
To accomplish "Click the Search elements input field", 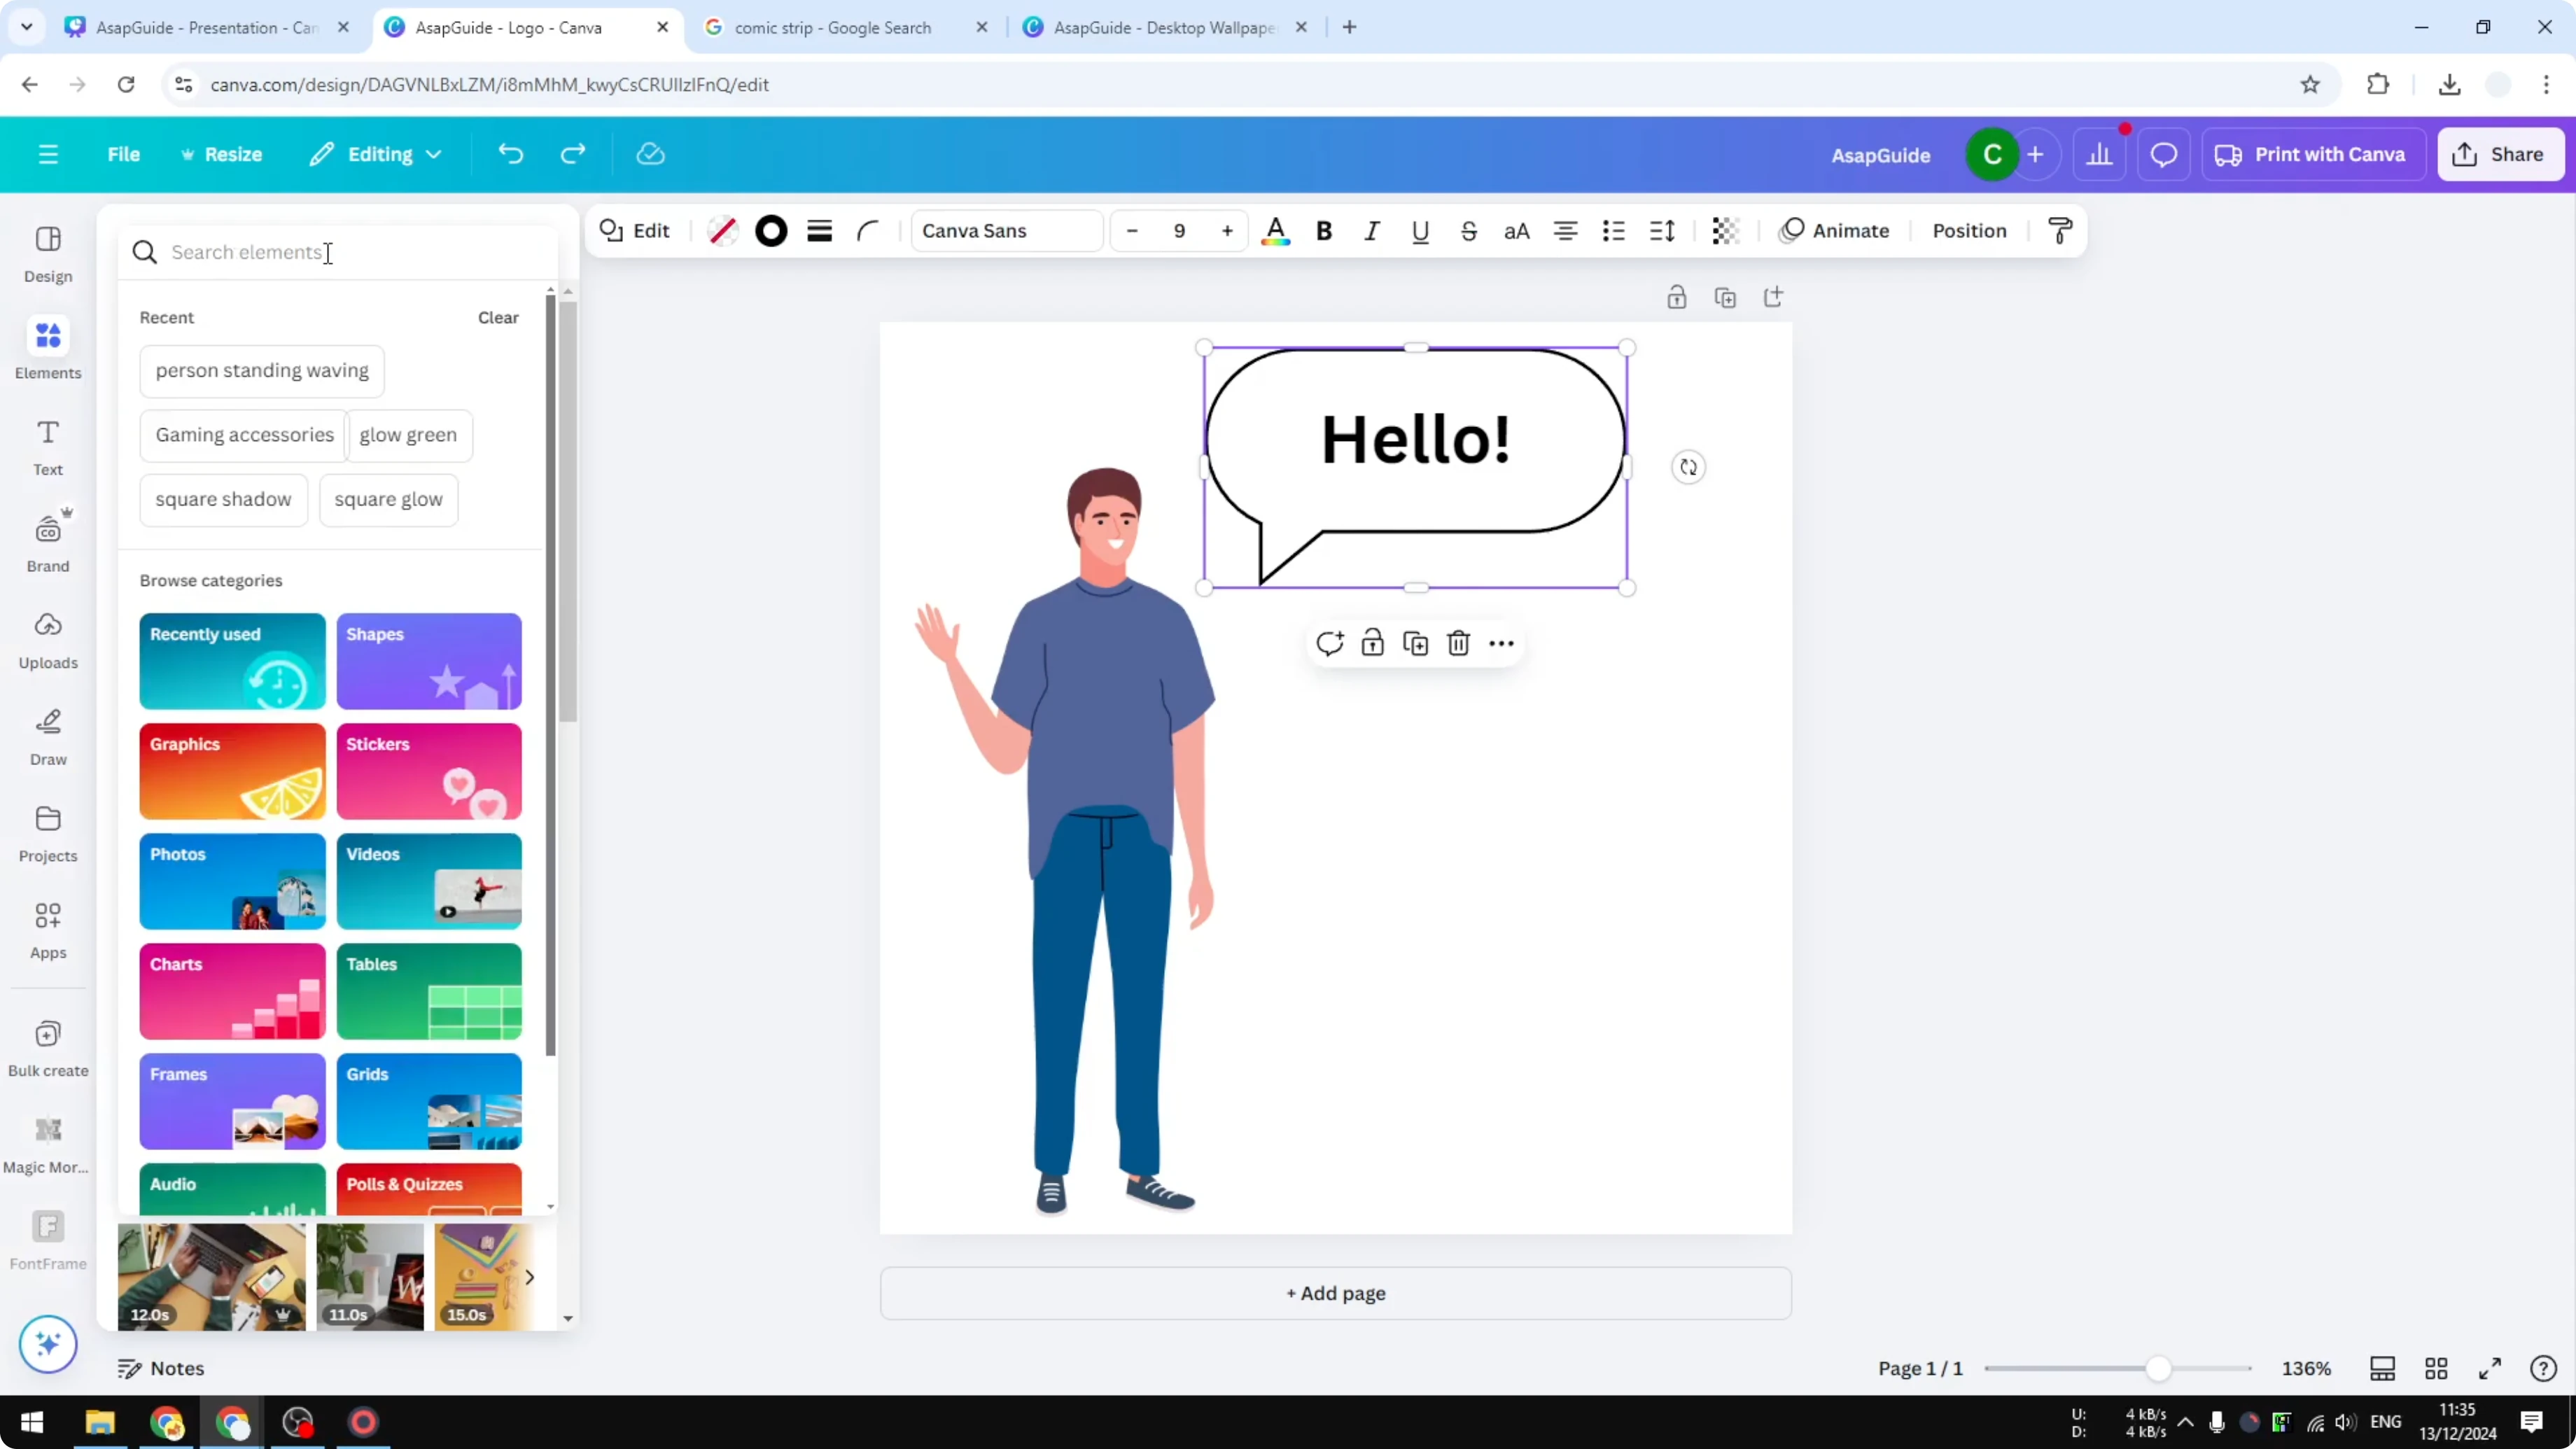I will point(300,252).
